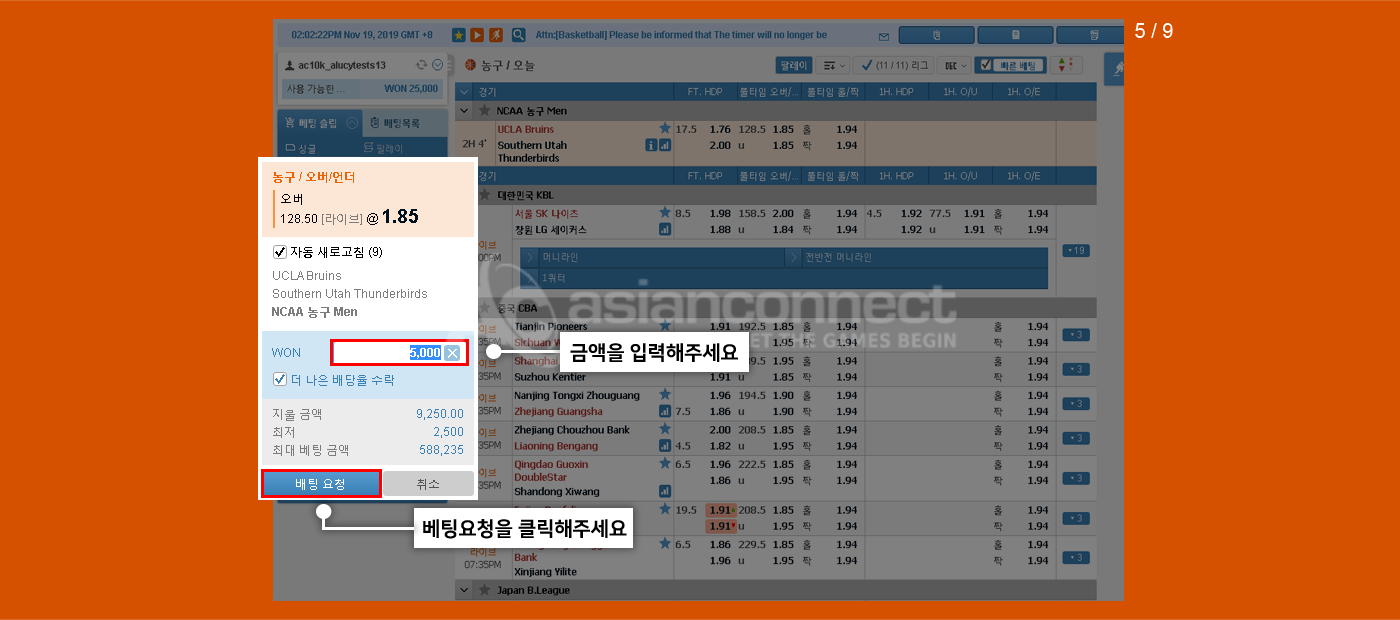Click the Liaoning Bengang team name
1400x620 pixels.
click(x=556, y=446)
